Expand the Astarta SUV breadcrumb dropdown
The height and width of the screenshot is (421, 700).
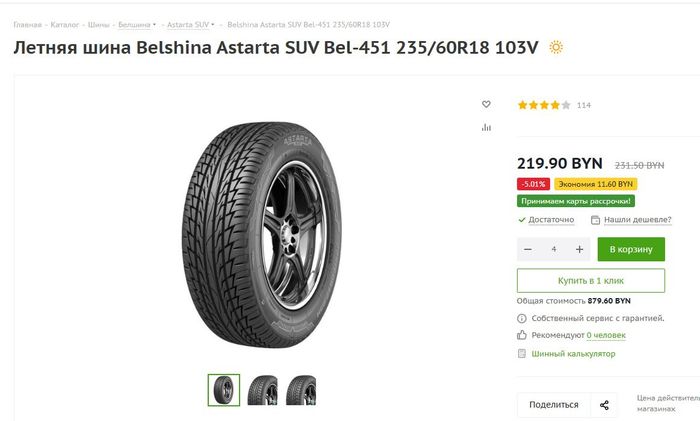213,24
